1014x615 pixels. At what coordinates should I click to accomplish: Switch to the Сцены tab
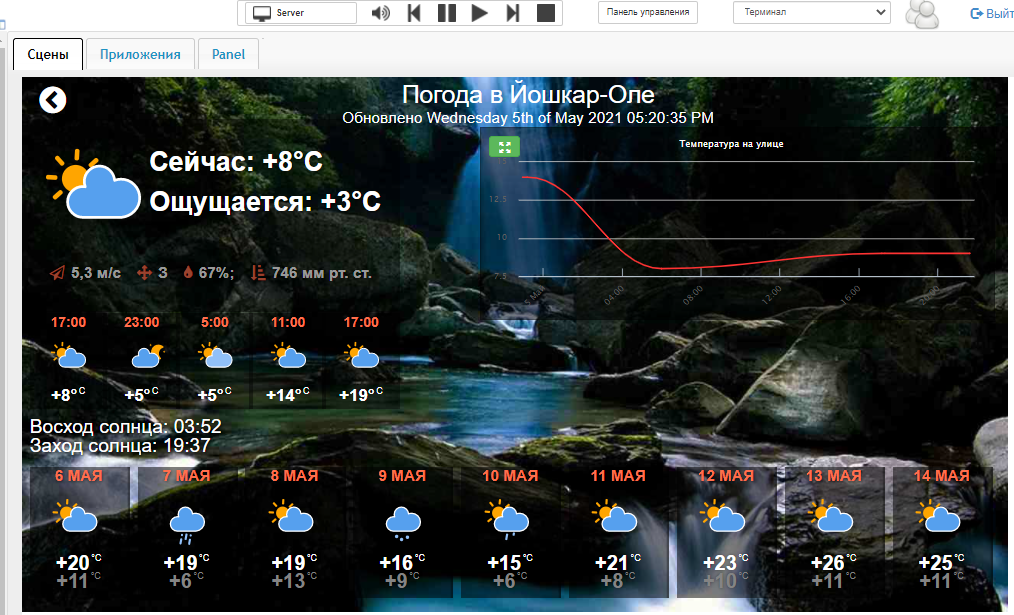(48, 55)
